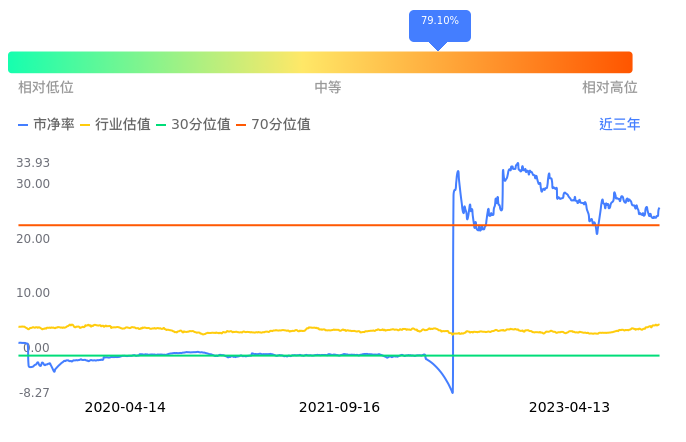Click the green 30 percentile horizontal line
Viewport: 686px width, 442px height.
pos(550,355)
